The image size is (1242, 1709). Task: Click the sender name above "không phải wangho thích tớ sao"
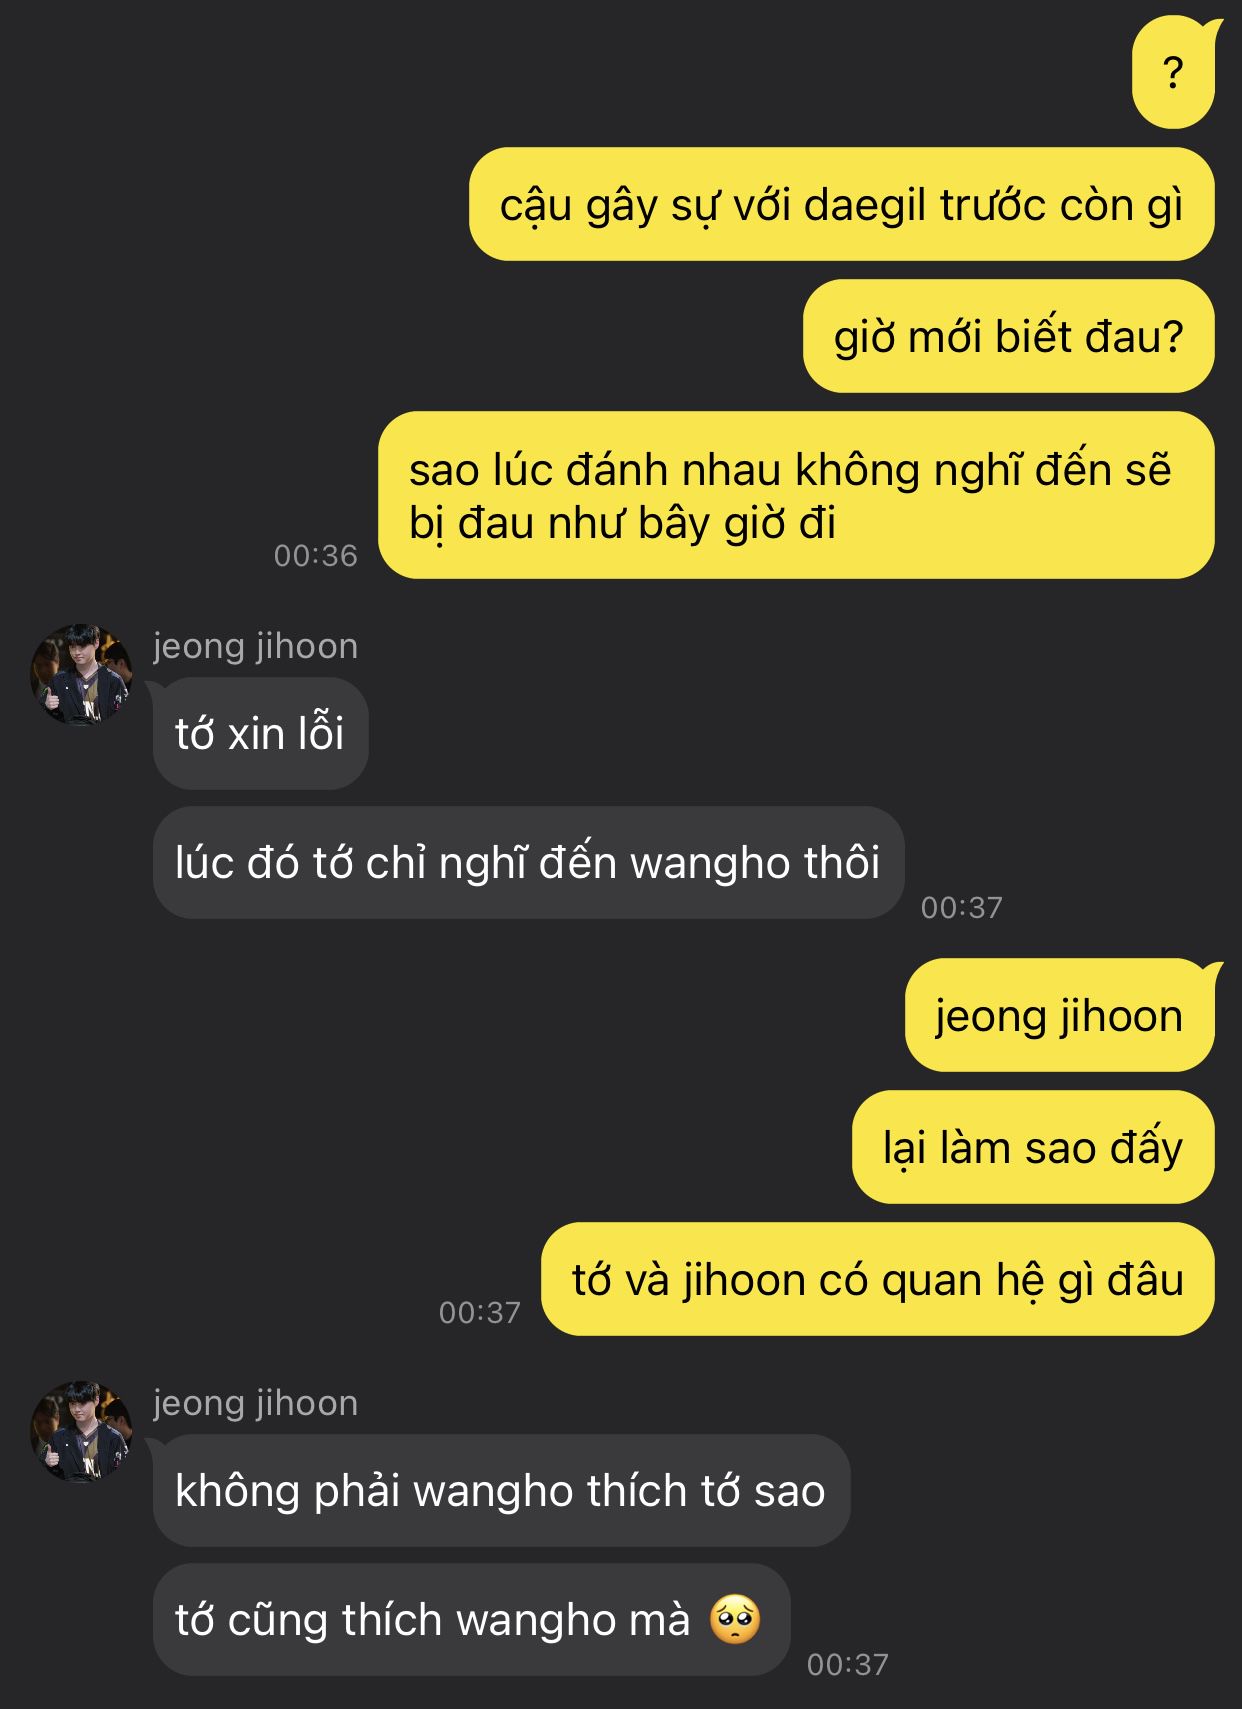[x=255, y=1403]
